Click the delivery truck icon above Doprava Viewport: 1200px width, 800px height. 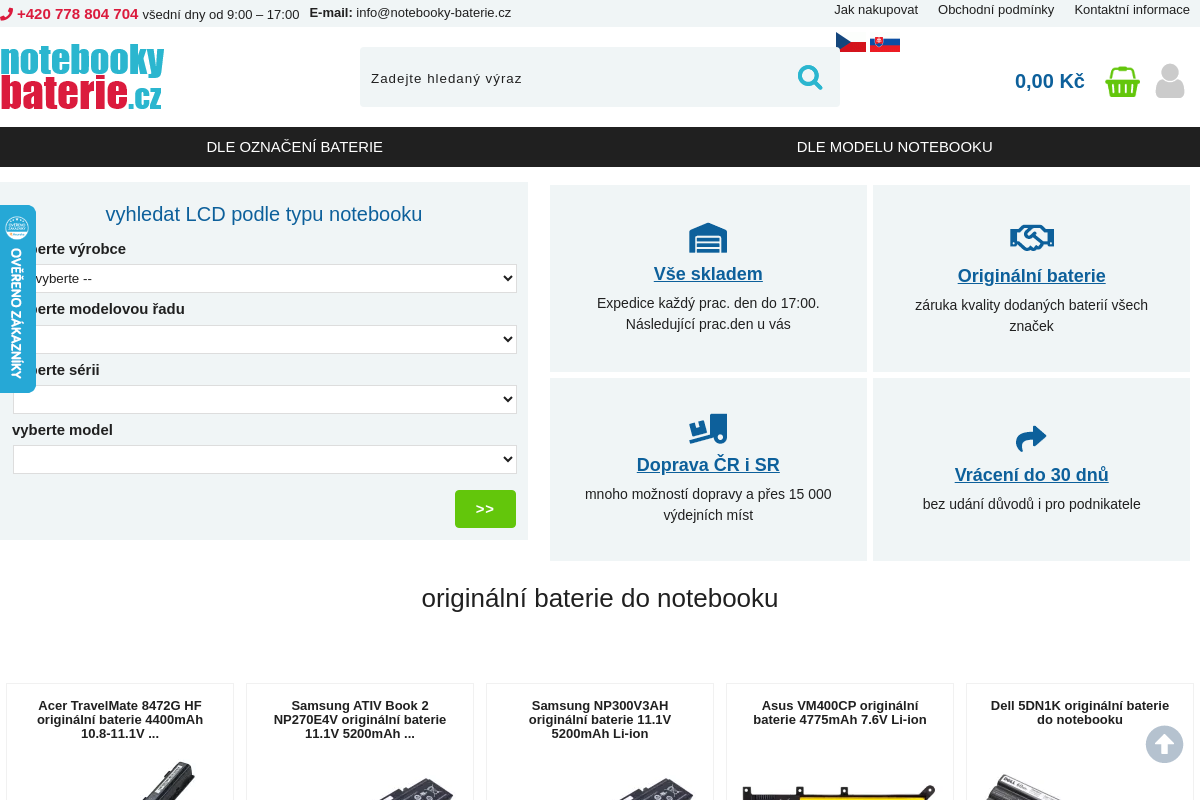[x=708, y=429]
